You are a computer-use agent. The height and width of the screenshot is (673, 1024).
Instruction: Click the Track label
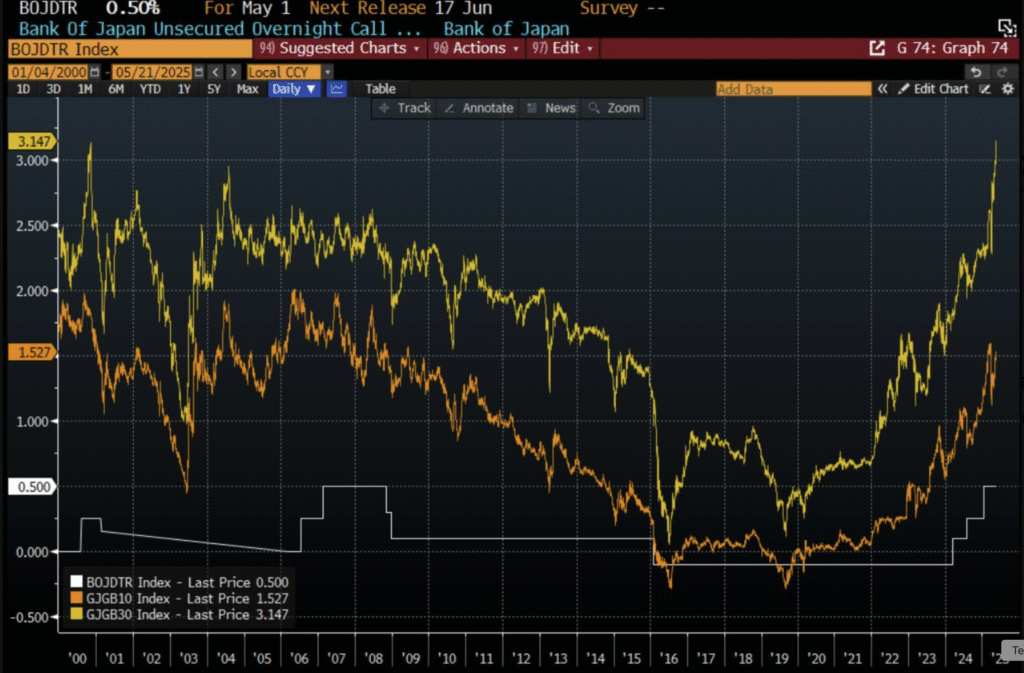tap(415, 108)
